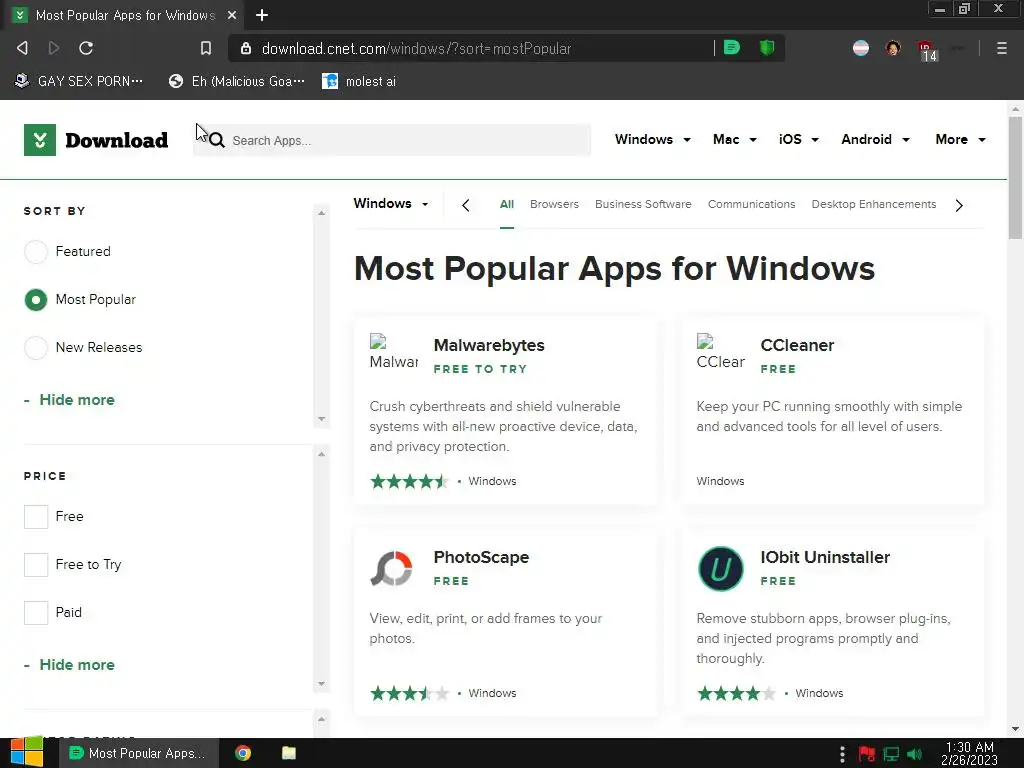The image size is (1024, 768).
Task: Switch to the Browsers category tab
Action: point(554,204)
